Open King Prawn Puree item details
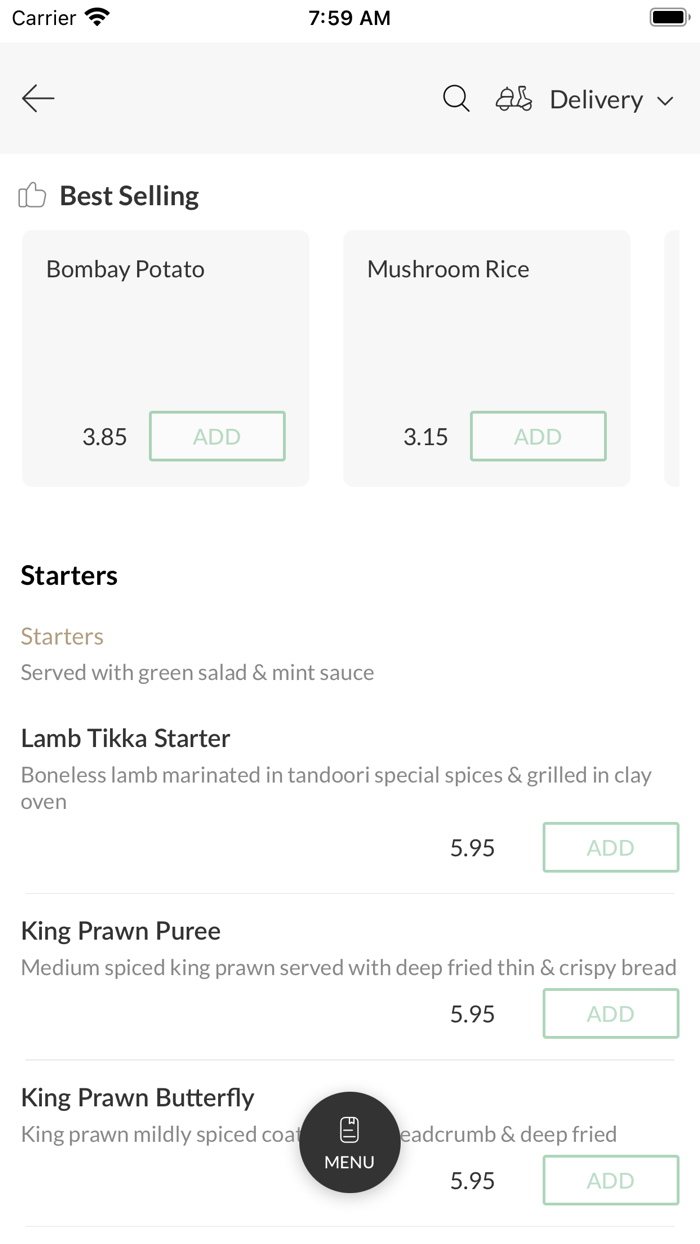 coord(121,931)
